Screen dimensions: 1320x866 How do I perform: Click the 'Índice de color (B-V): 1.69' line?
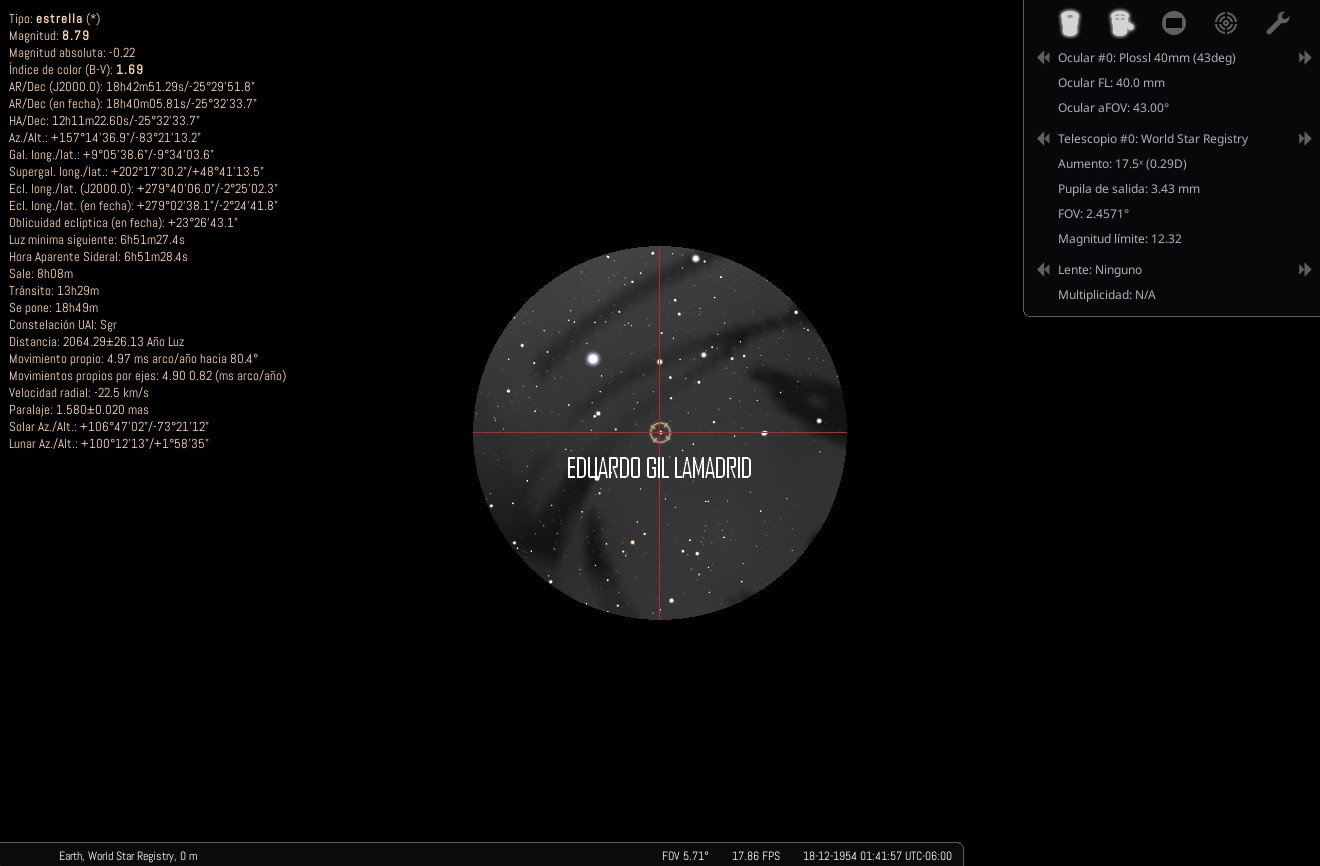(x=76, y=70)
